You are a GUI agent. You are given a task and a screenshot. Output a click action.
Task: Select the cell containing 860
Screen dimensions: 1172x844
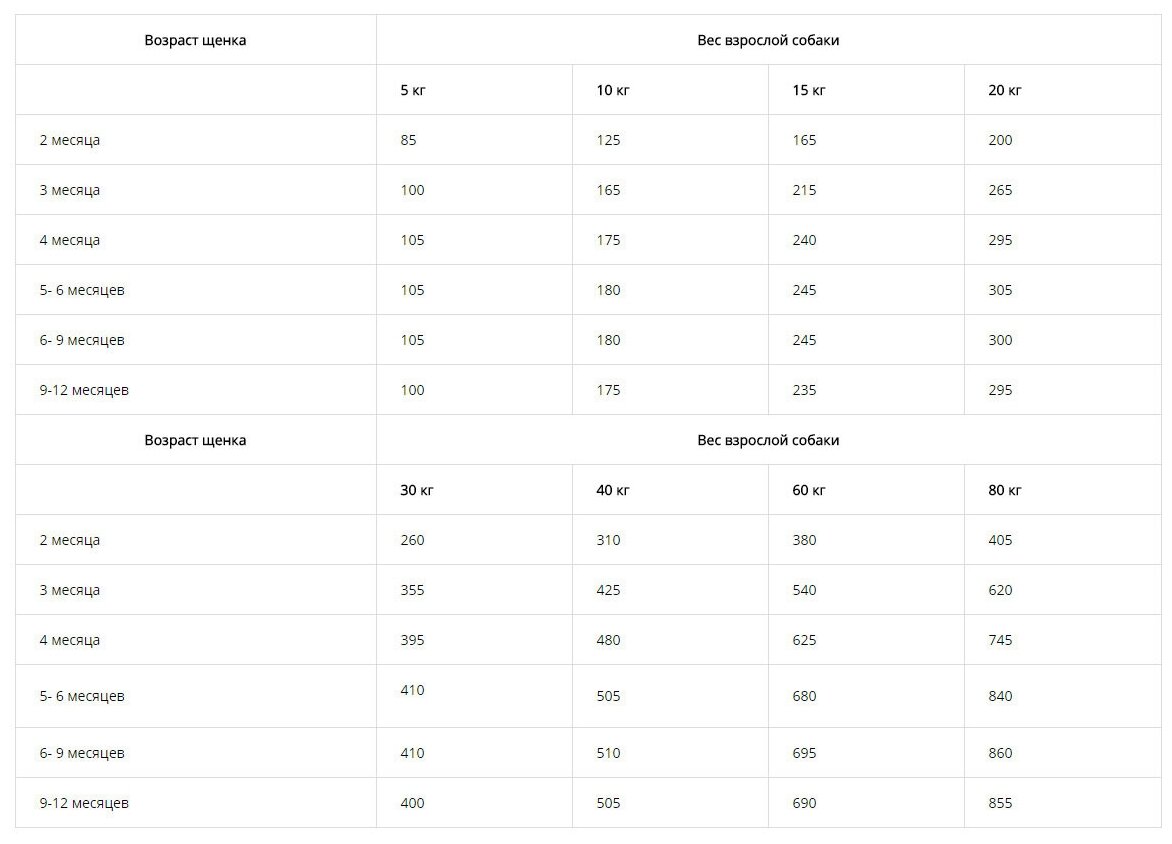tap(1000, 754)
